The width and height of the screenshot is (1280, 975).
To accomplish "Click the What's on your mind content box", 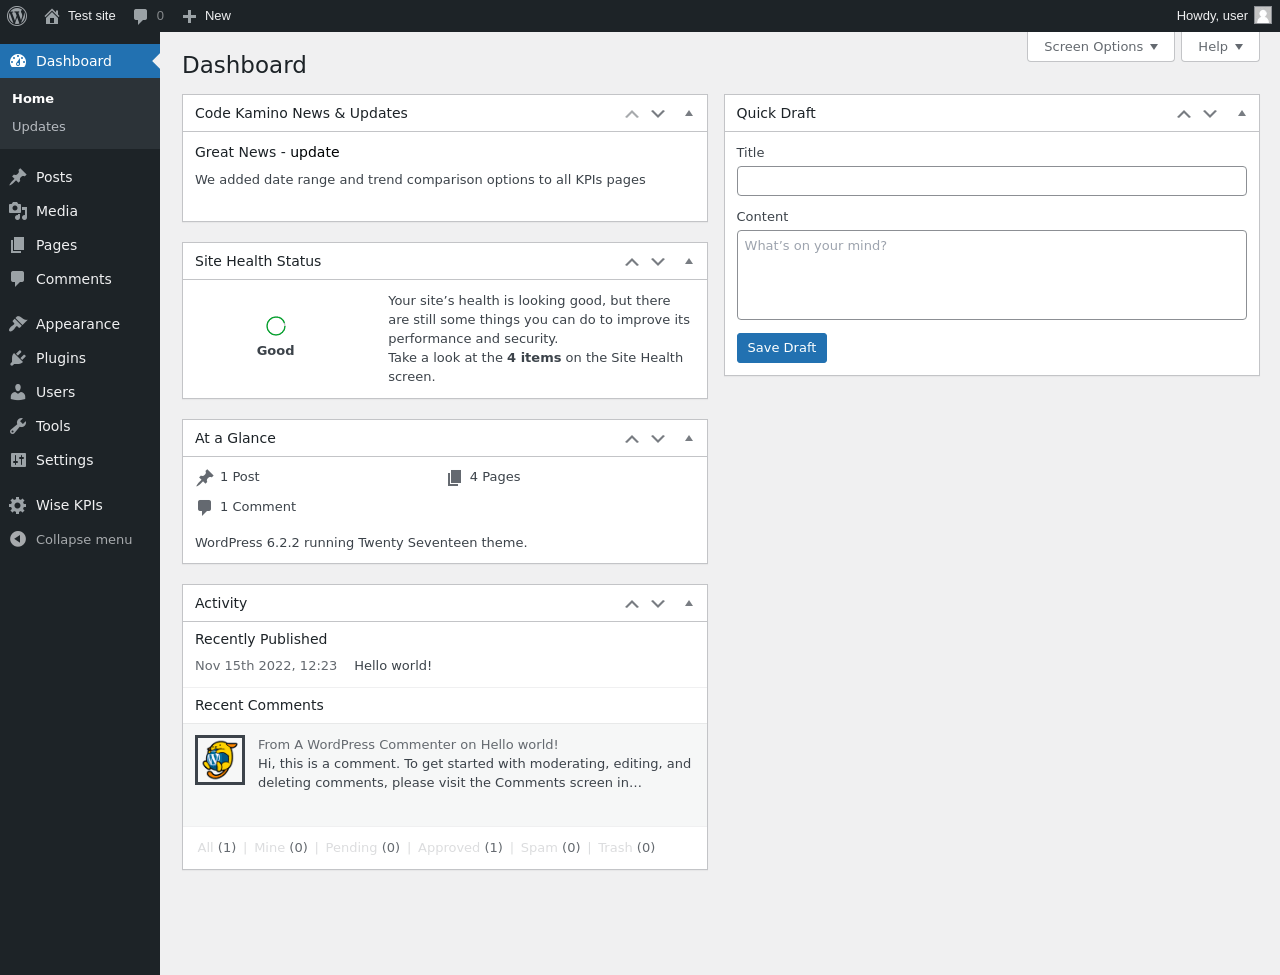I will 992,275.
